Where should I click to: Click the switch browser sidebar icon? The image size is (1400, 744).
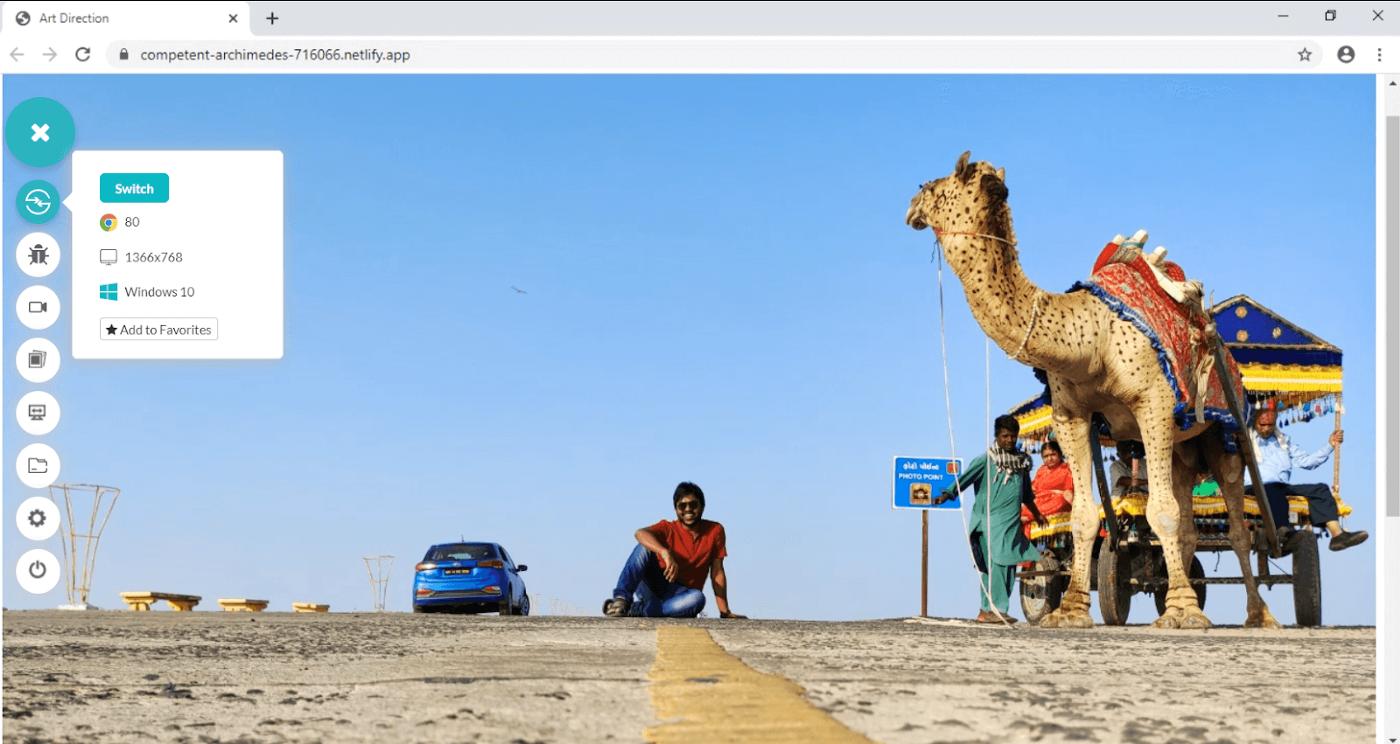38,202
